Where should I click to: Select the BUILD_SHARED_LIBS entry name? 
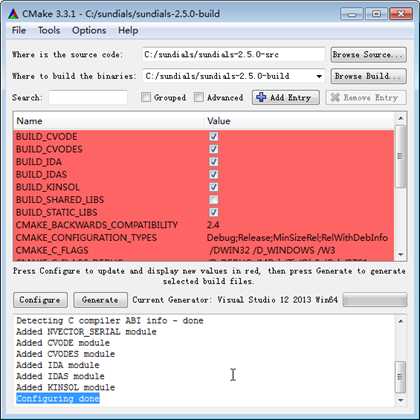[x=60, y=200]
